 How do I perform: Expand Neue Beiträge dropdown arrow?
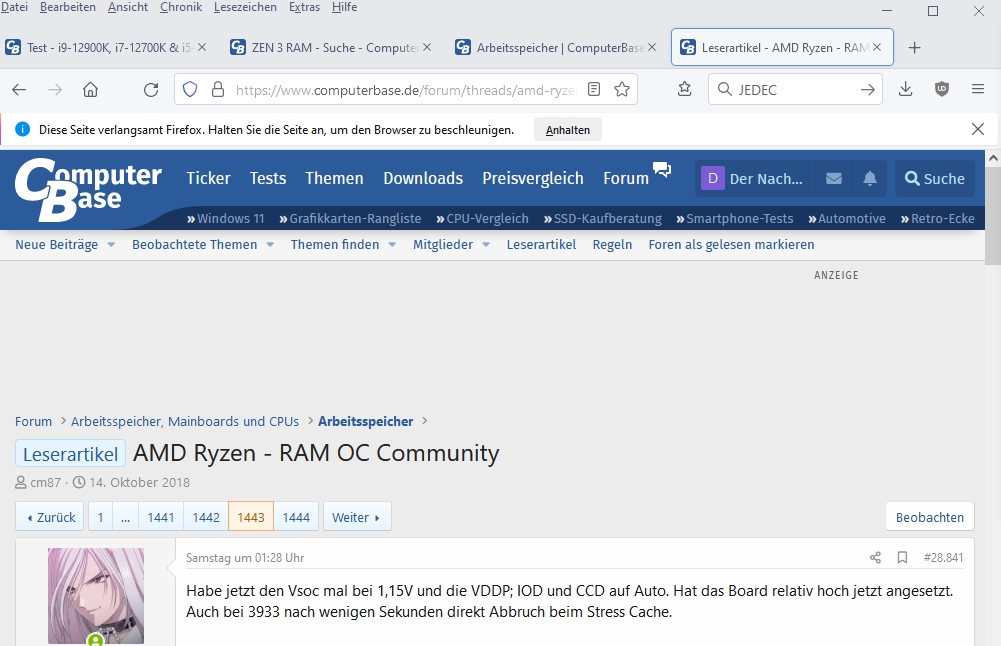click(x=111, y=244)
